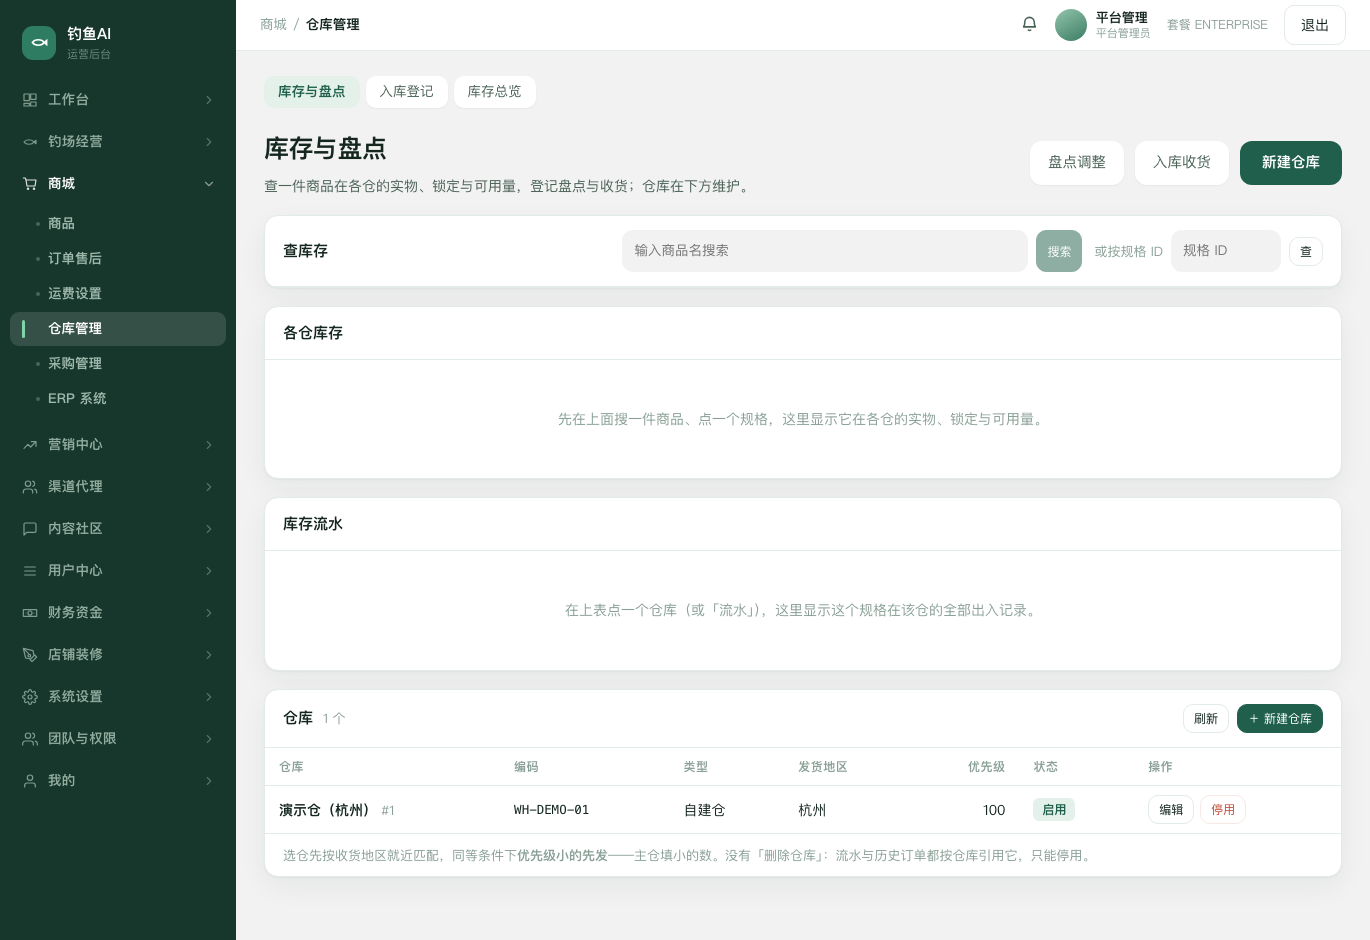The image size is (1370, 940).
Task: Click the 启用 status badge
Action: tap(1054, 810)
